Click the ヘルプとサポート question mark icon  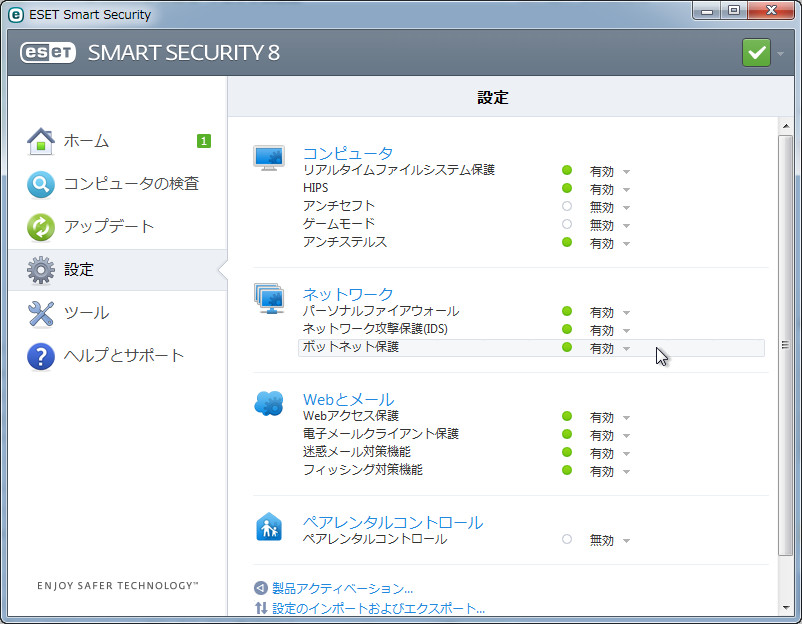click(x=40, y=355)
